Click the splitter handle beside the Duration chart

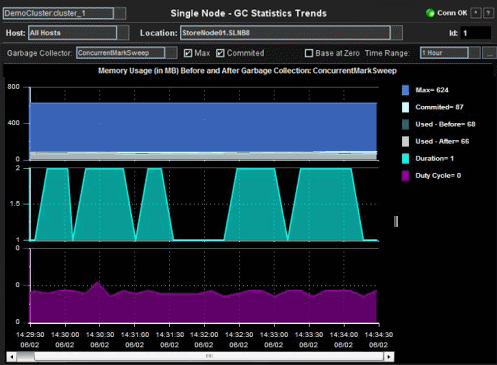pos(396,221)
